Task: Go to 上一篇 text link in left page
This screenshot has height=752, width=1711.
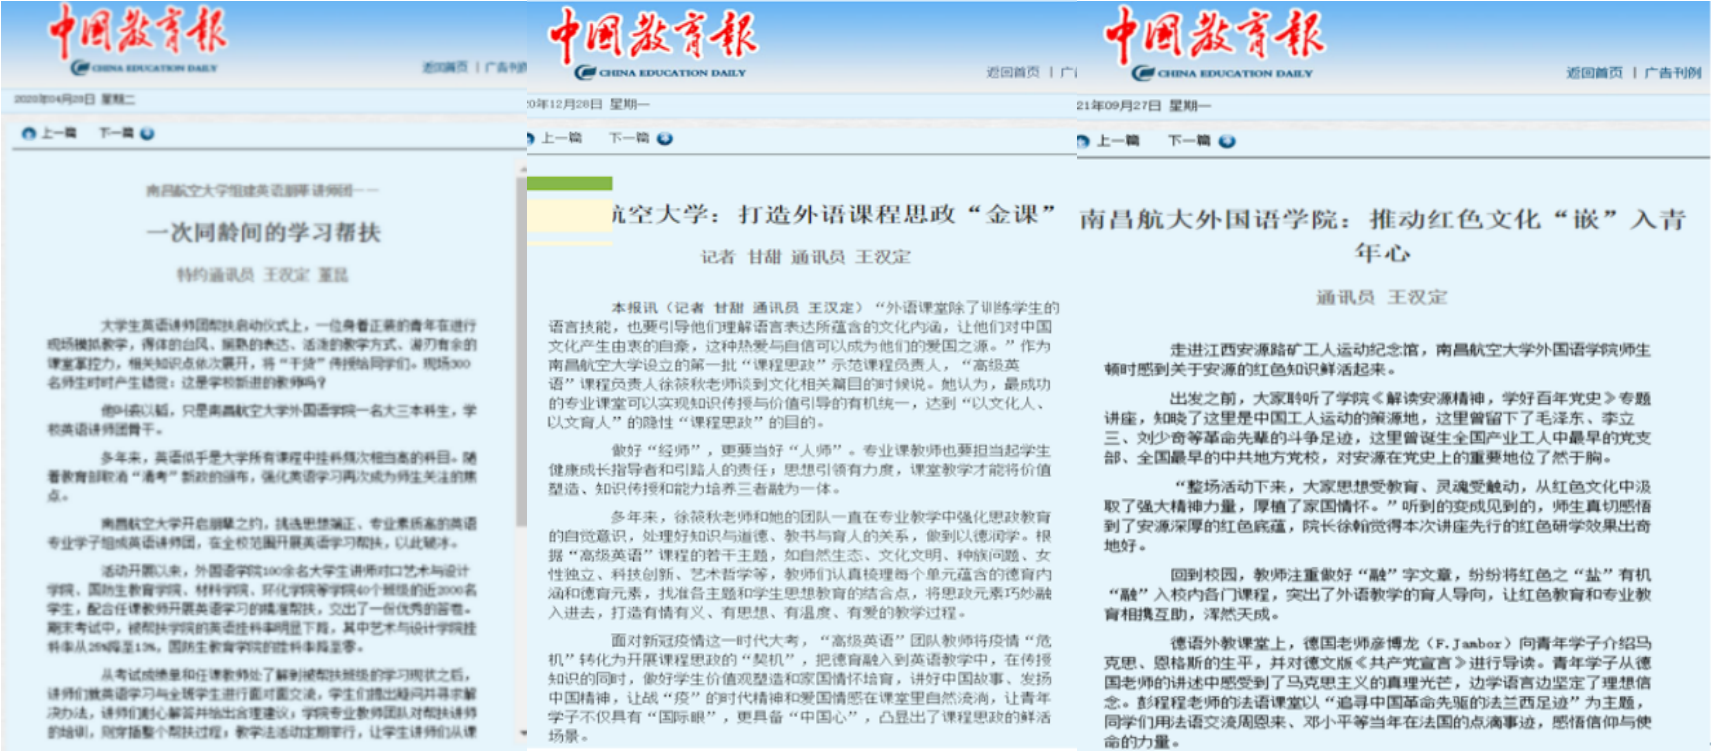Action: tap(59, 133)
